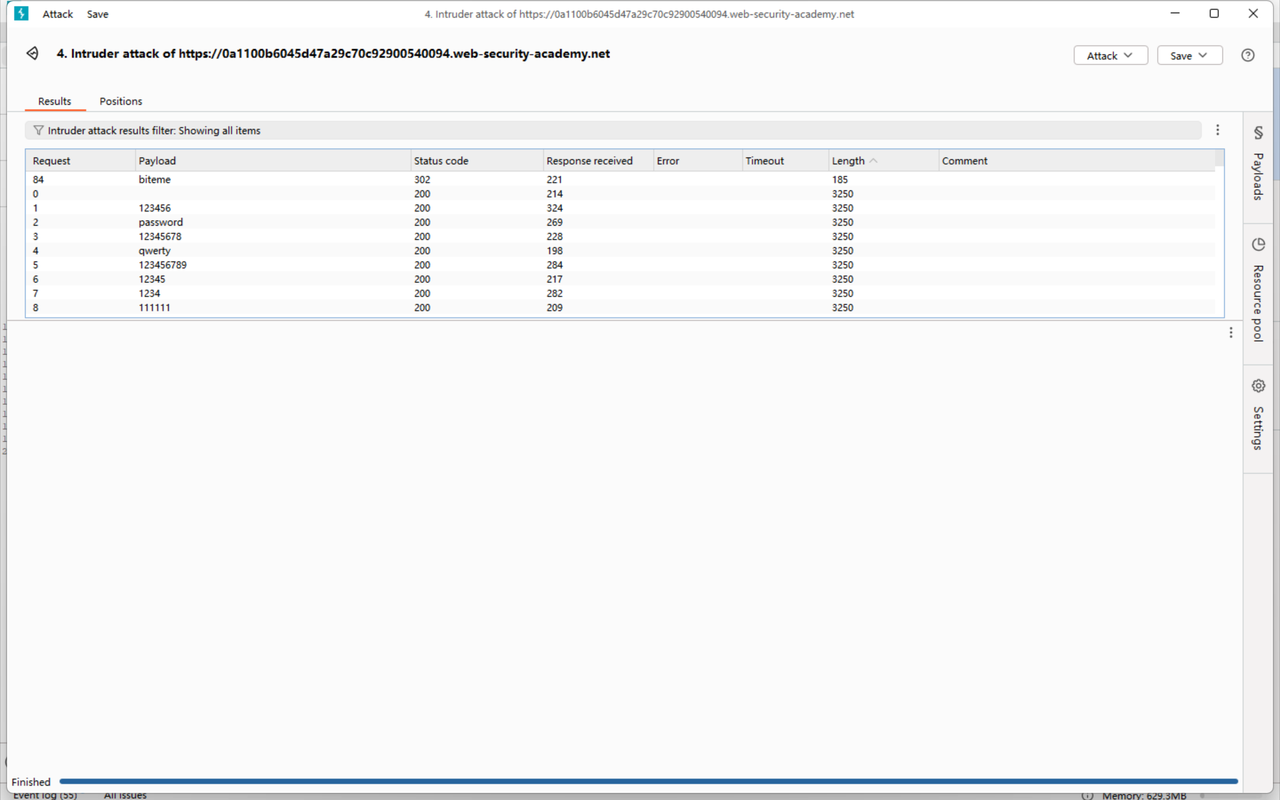
Task: Open the Attack menu
Action: pyautogui.click(x=57, y=13)
